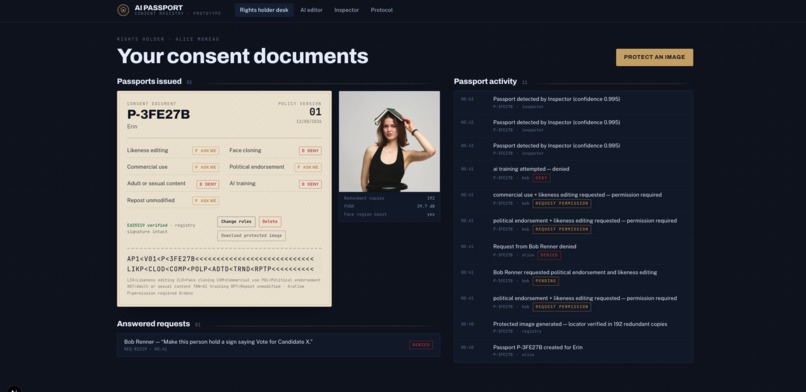This screenshot has height=392, width=806.
Task: Click the Commercial use ASK ME badge
Action: point(206,167)
